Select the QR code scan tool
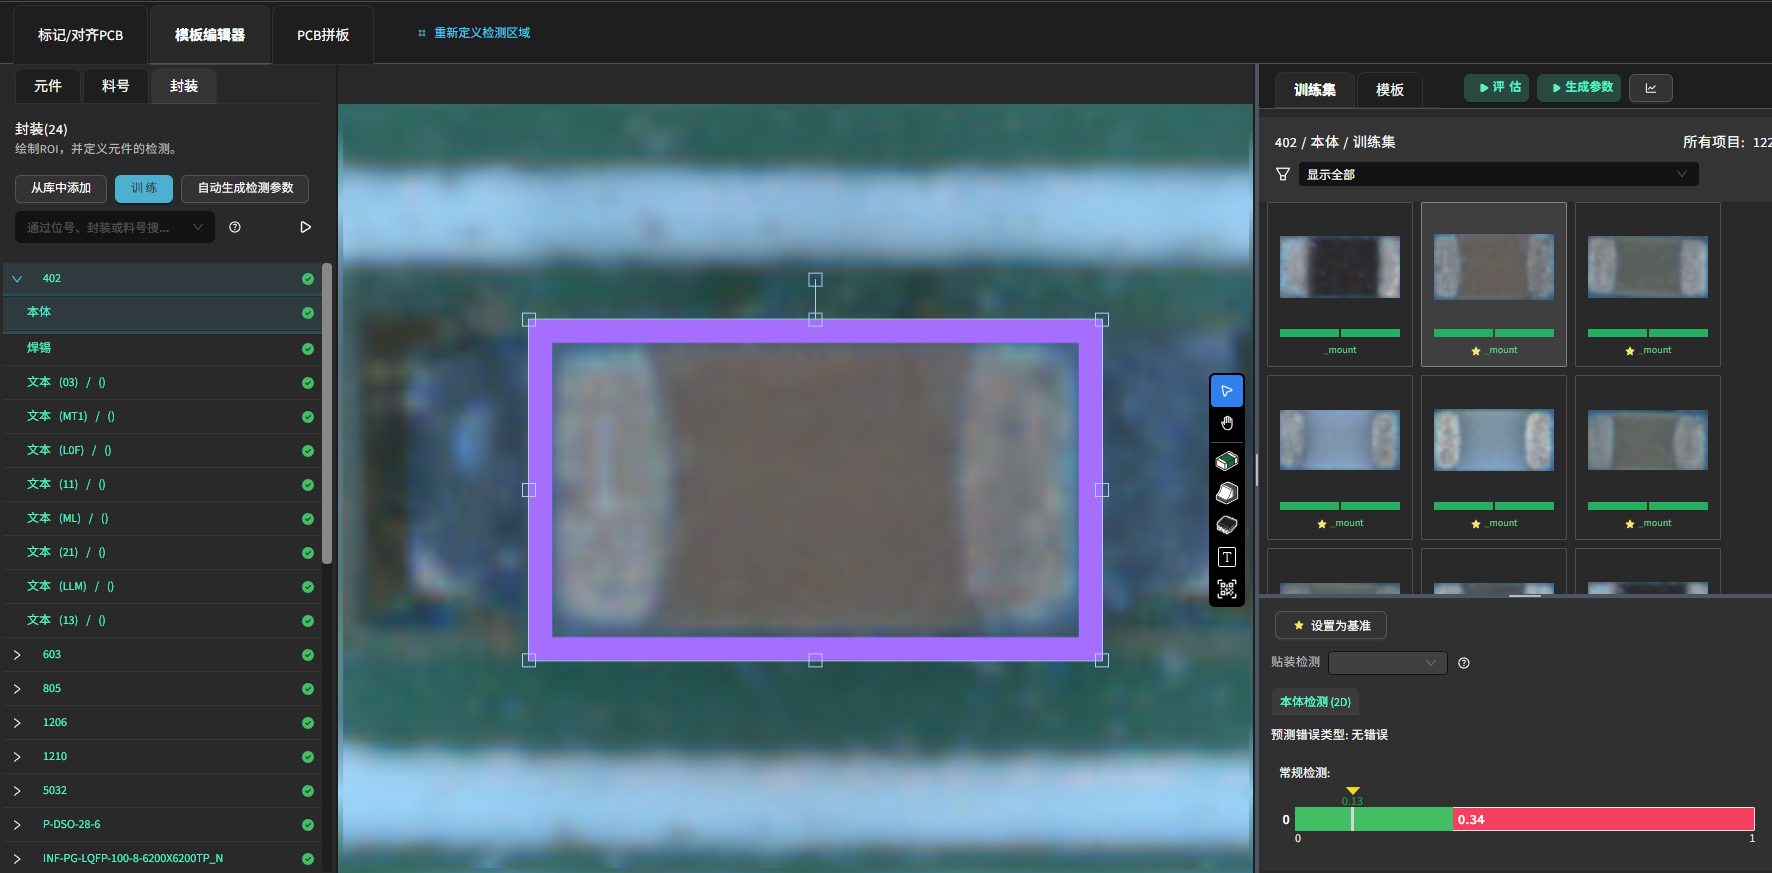The width and height of the screenshot is (1772, 873). 1227,589
